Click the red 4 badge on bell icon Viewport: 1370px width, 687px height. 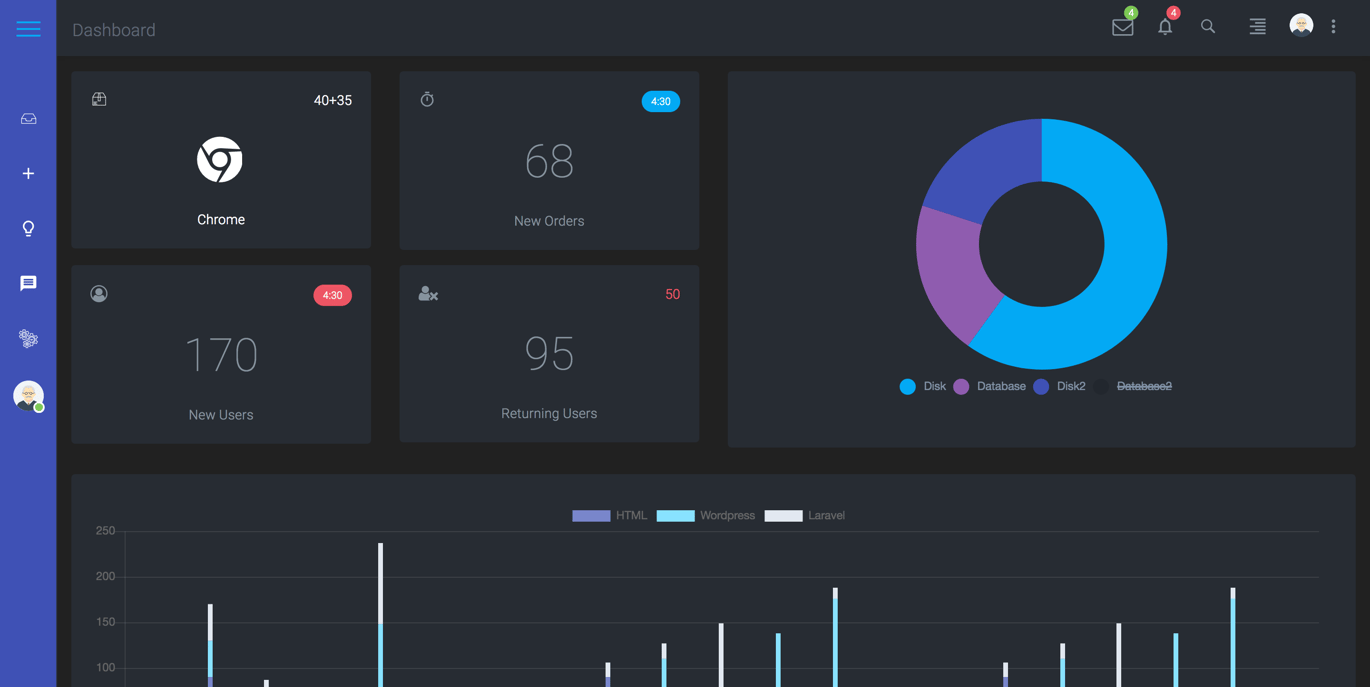pos(1174,13)
